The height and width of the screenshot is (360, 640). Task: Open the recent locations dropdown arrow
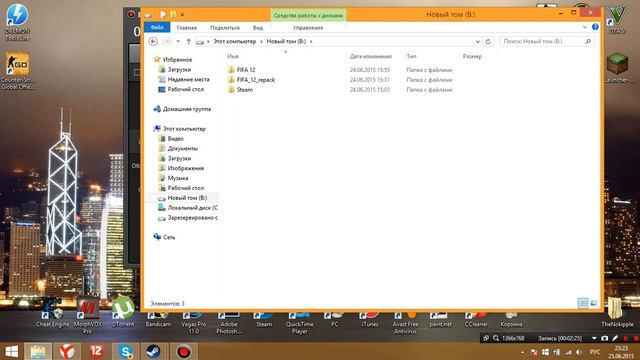click(x=178, y=41)
